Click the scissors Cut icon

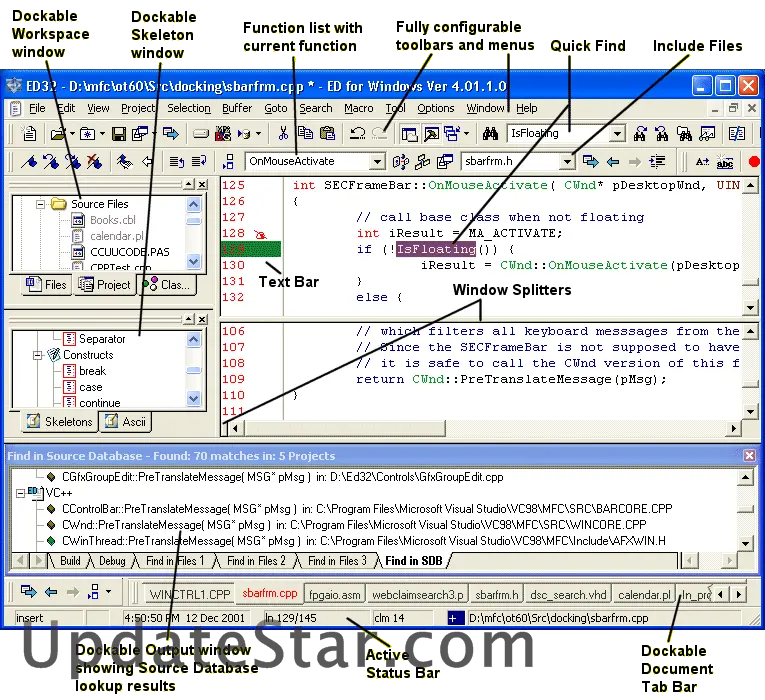coord(283,133)
